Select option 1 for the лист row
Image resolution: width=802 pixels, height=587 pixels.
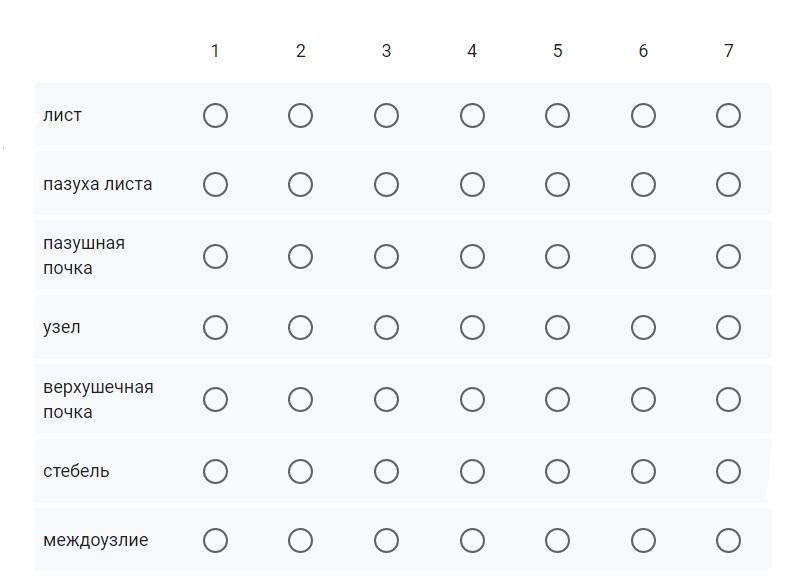(x=215, y=116)
